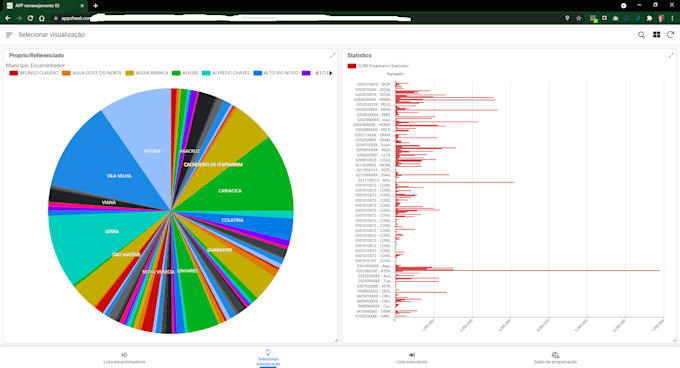Viewport: 680px width, 368px height.
Task: Open the grid view switcher icon
Action: point(657,35)
